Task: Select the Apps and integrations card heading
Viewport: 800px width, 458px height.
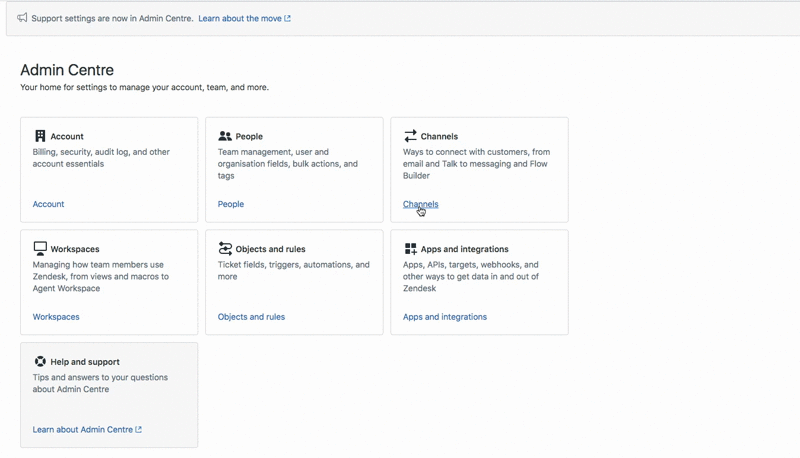Action: coord(465,249)
